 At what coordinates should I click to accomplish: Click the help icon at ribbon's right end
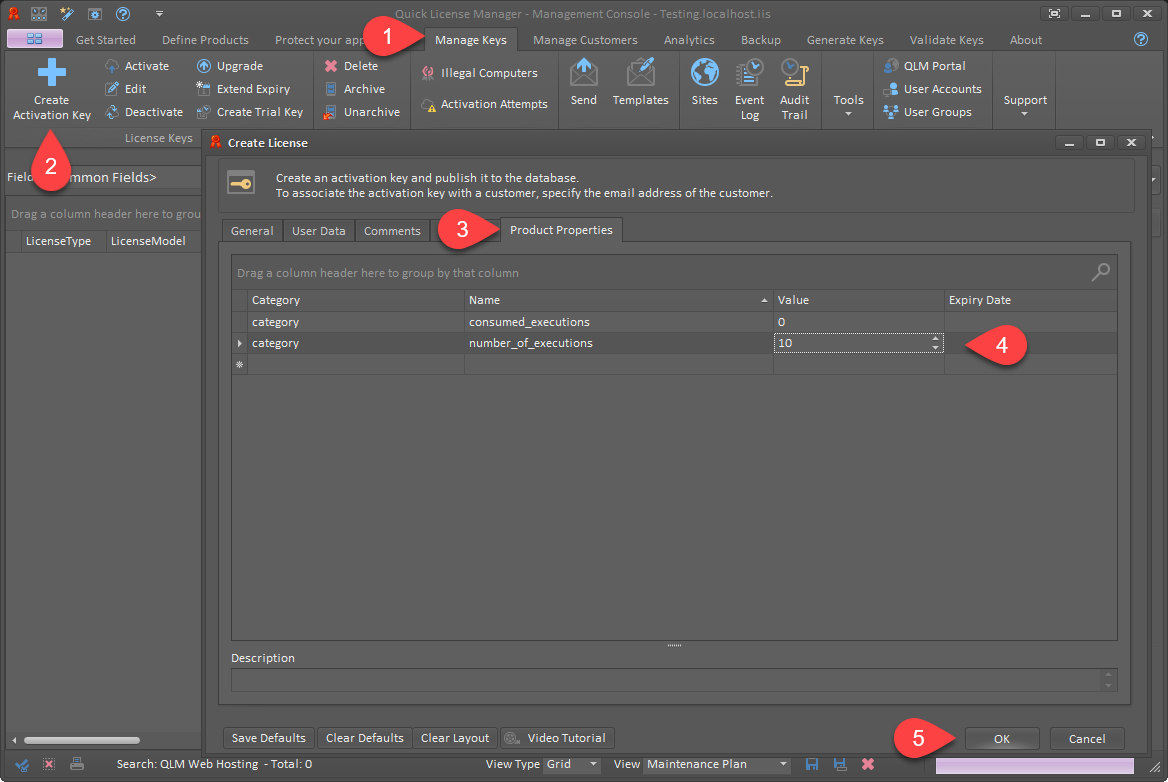pyautogui.click(x=1140, y=39)
